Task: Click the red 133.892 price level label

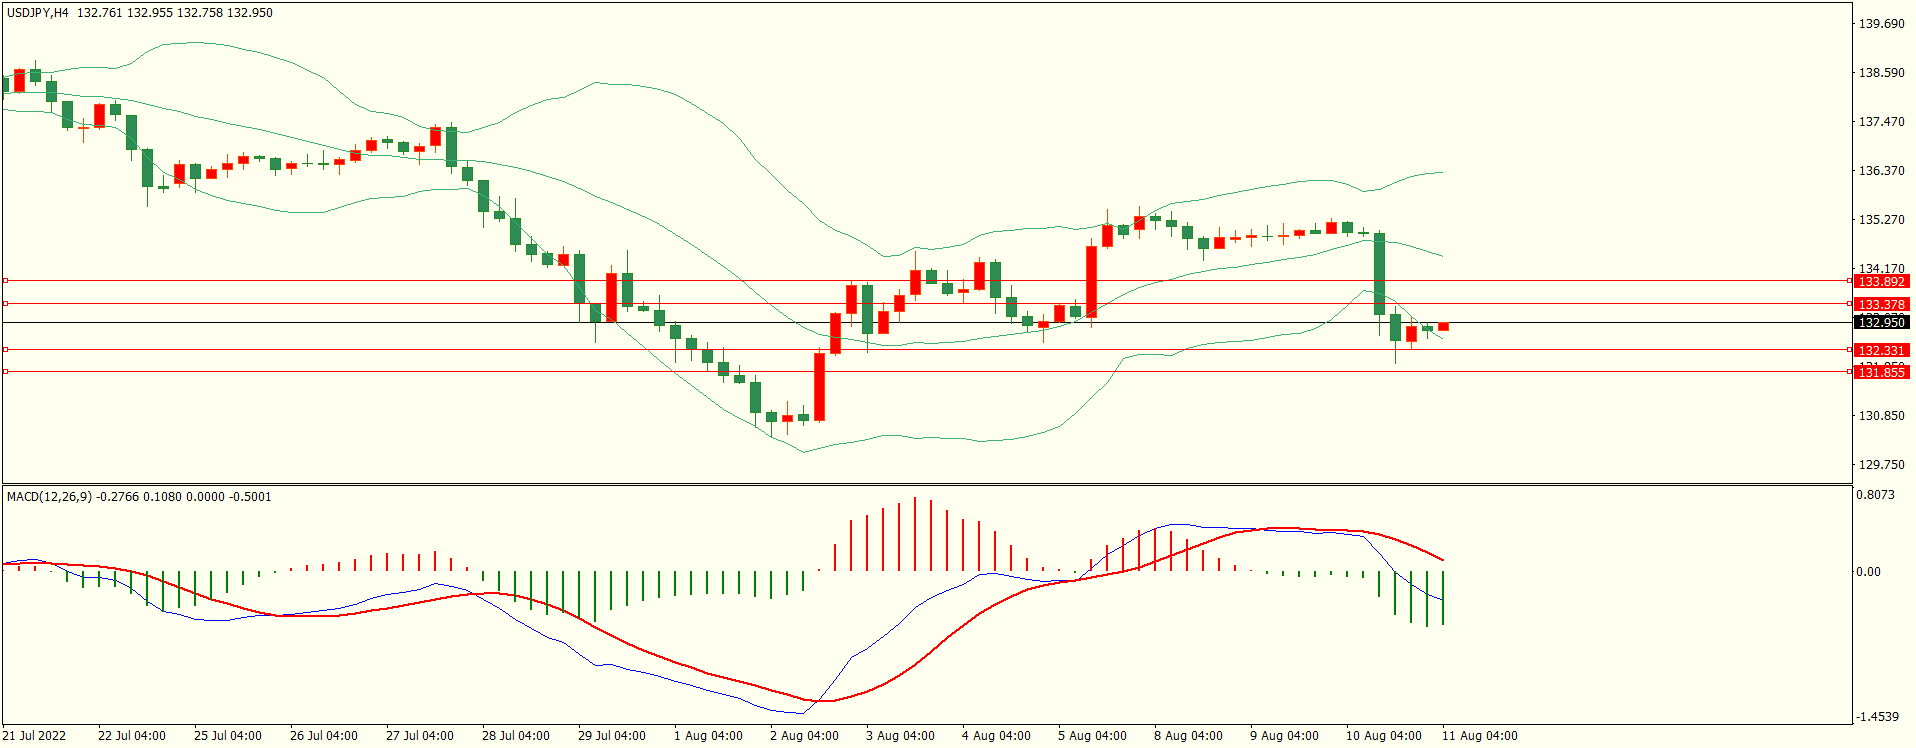Action: click(1881, 282)
